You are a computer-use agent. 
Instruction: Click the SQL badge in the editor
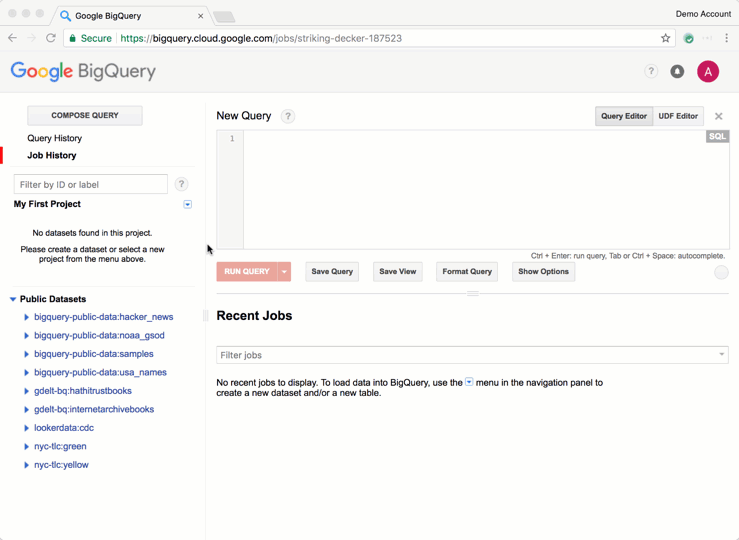[717, 137]
